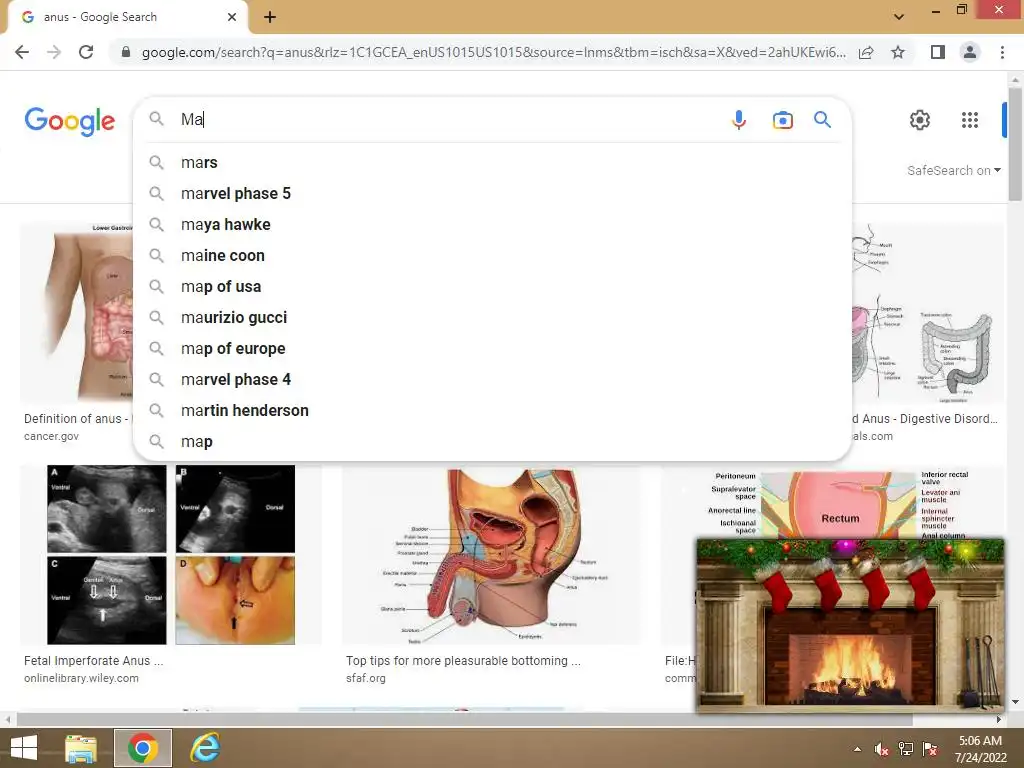Open File Explorer from the taskbar
The image size is (1024, 768).
[x=81, y=748]
